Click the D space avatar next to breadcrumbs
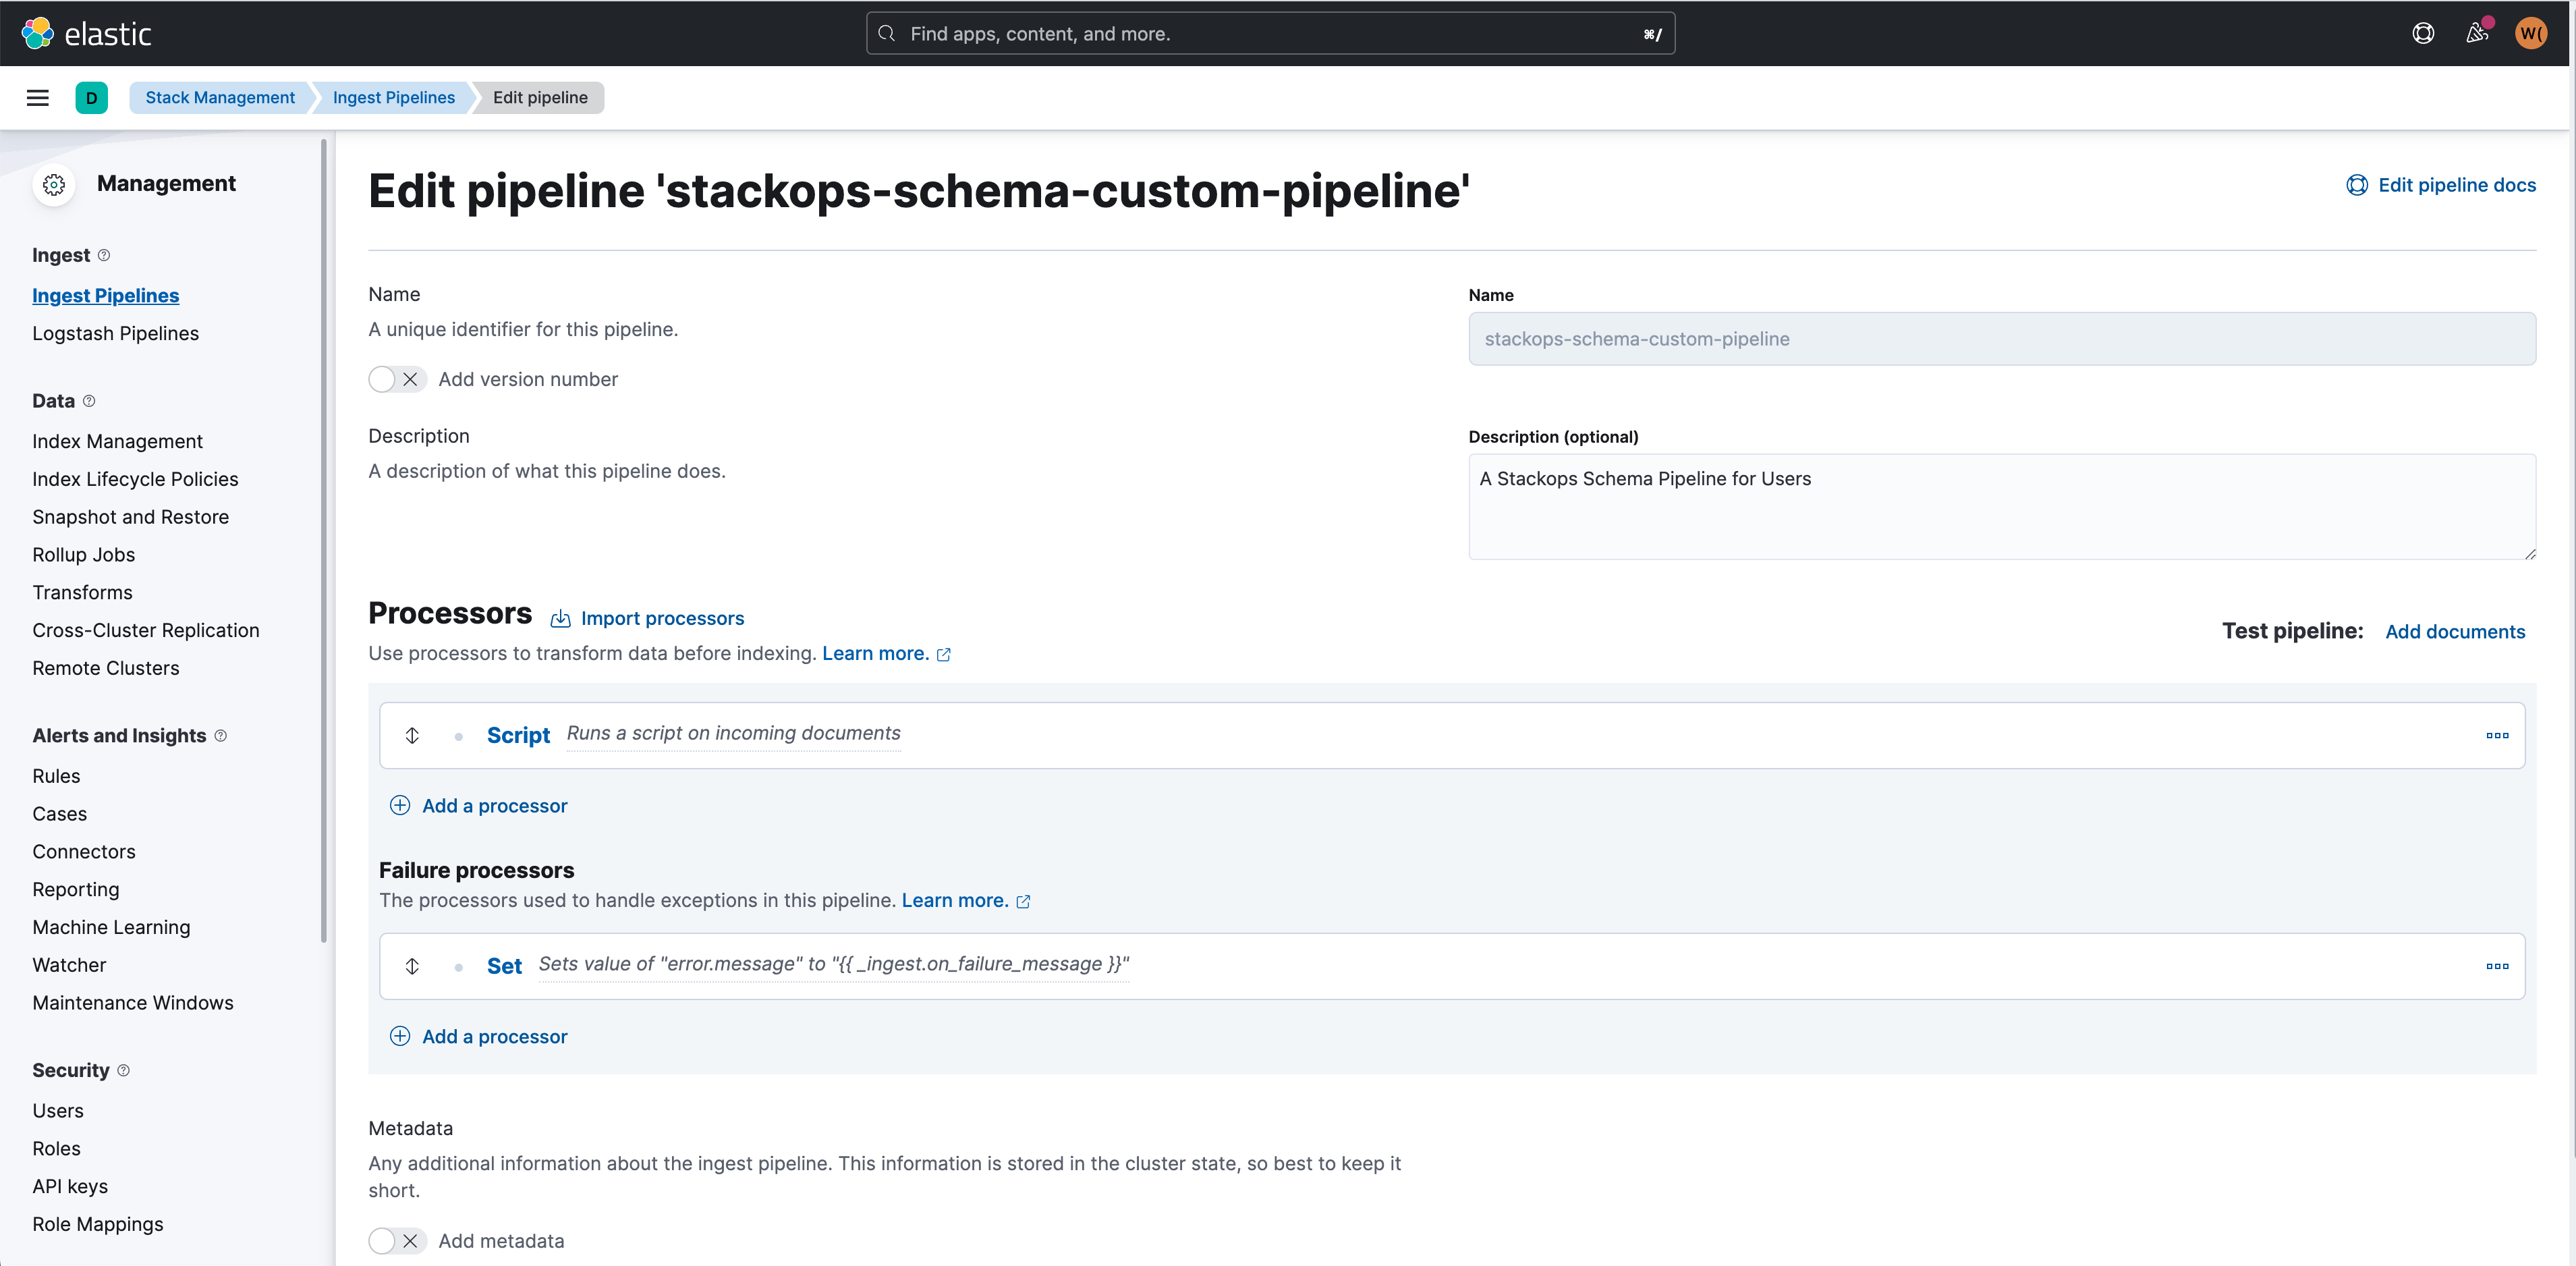 pos(92,97)
